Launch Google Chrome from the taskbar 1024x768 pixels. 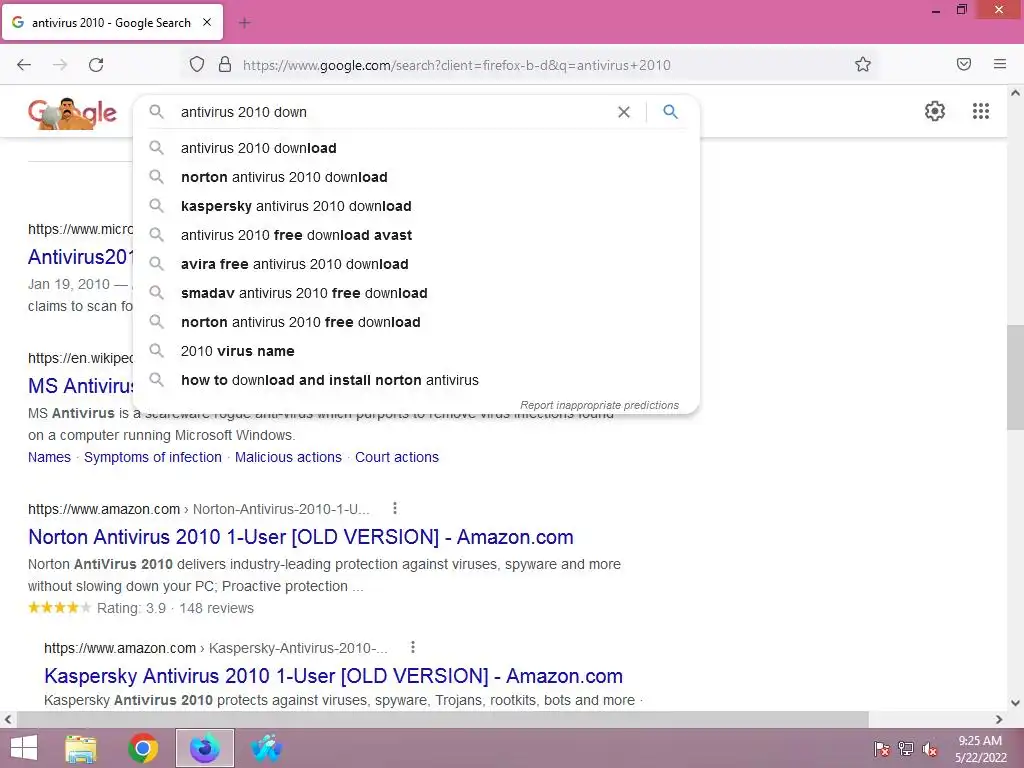143,748
